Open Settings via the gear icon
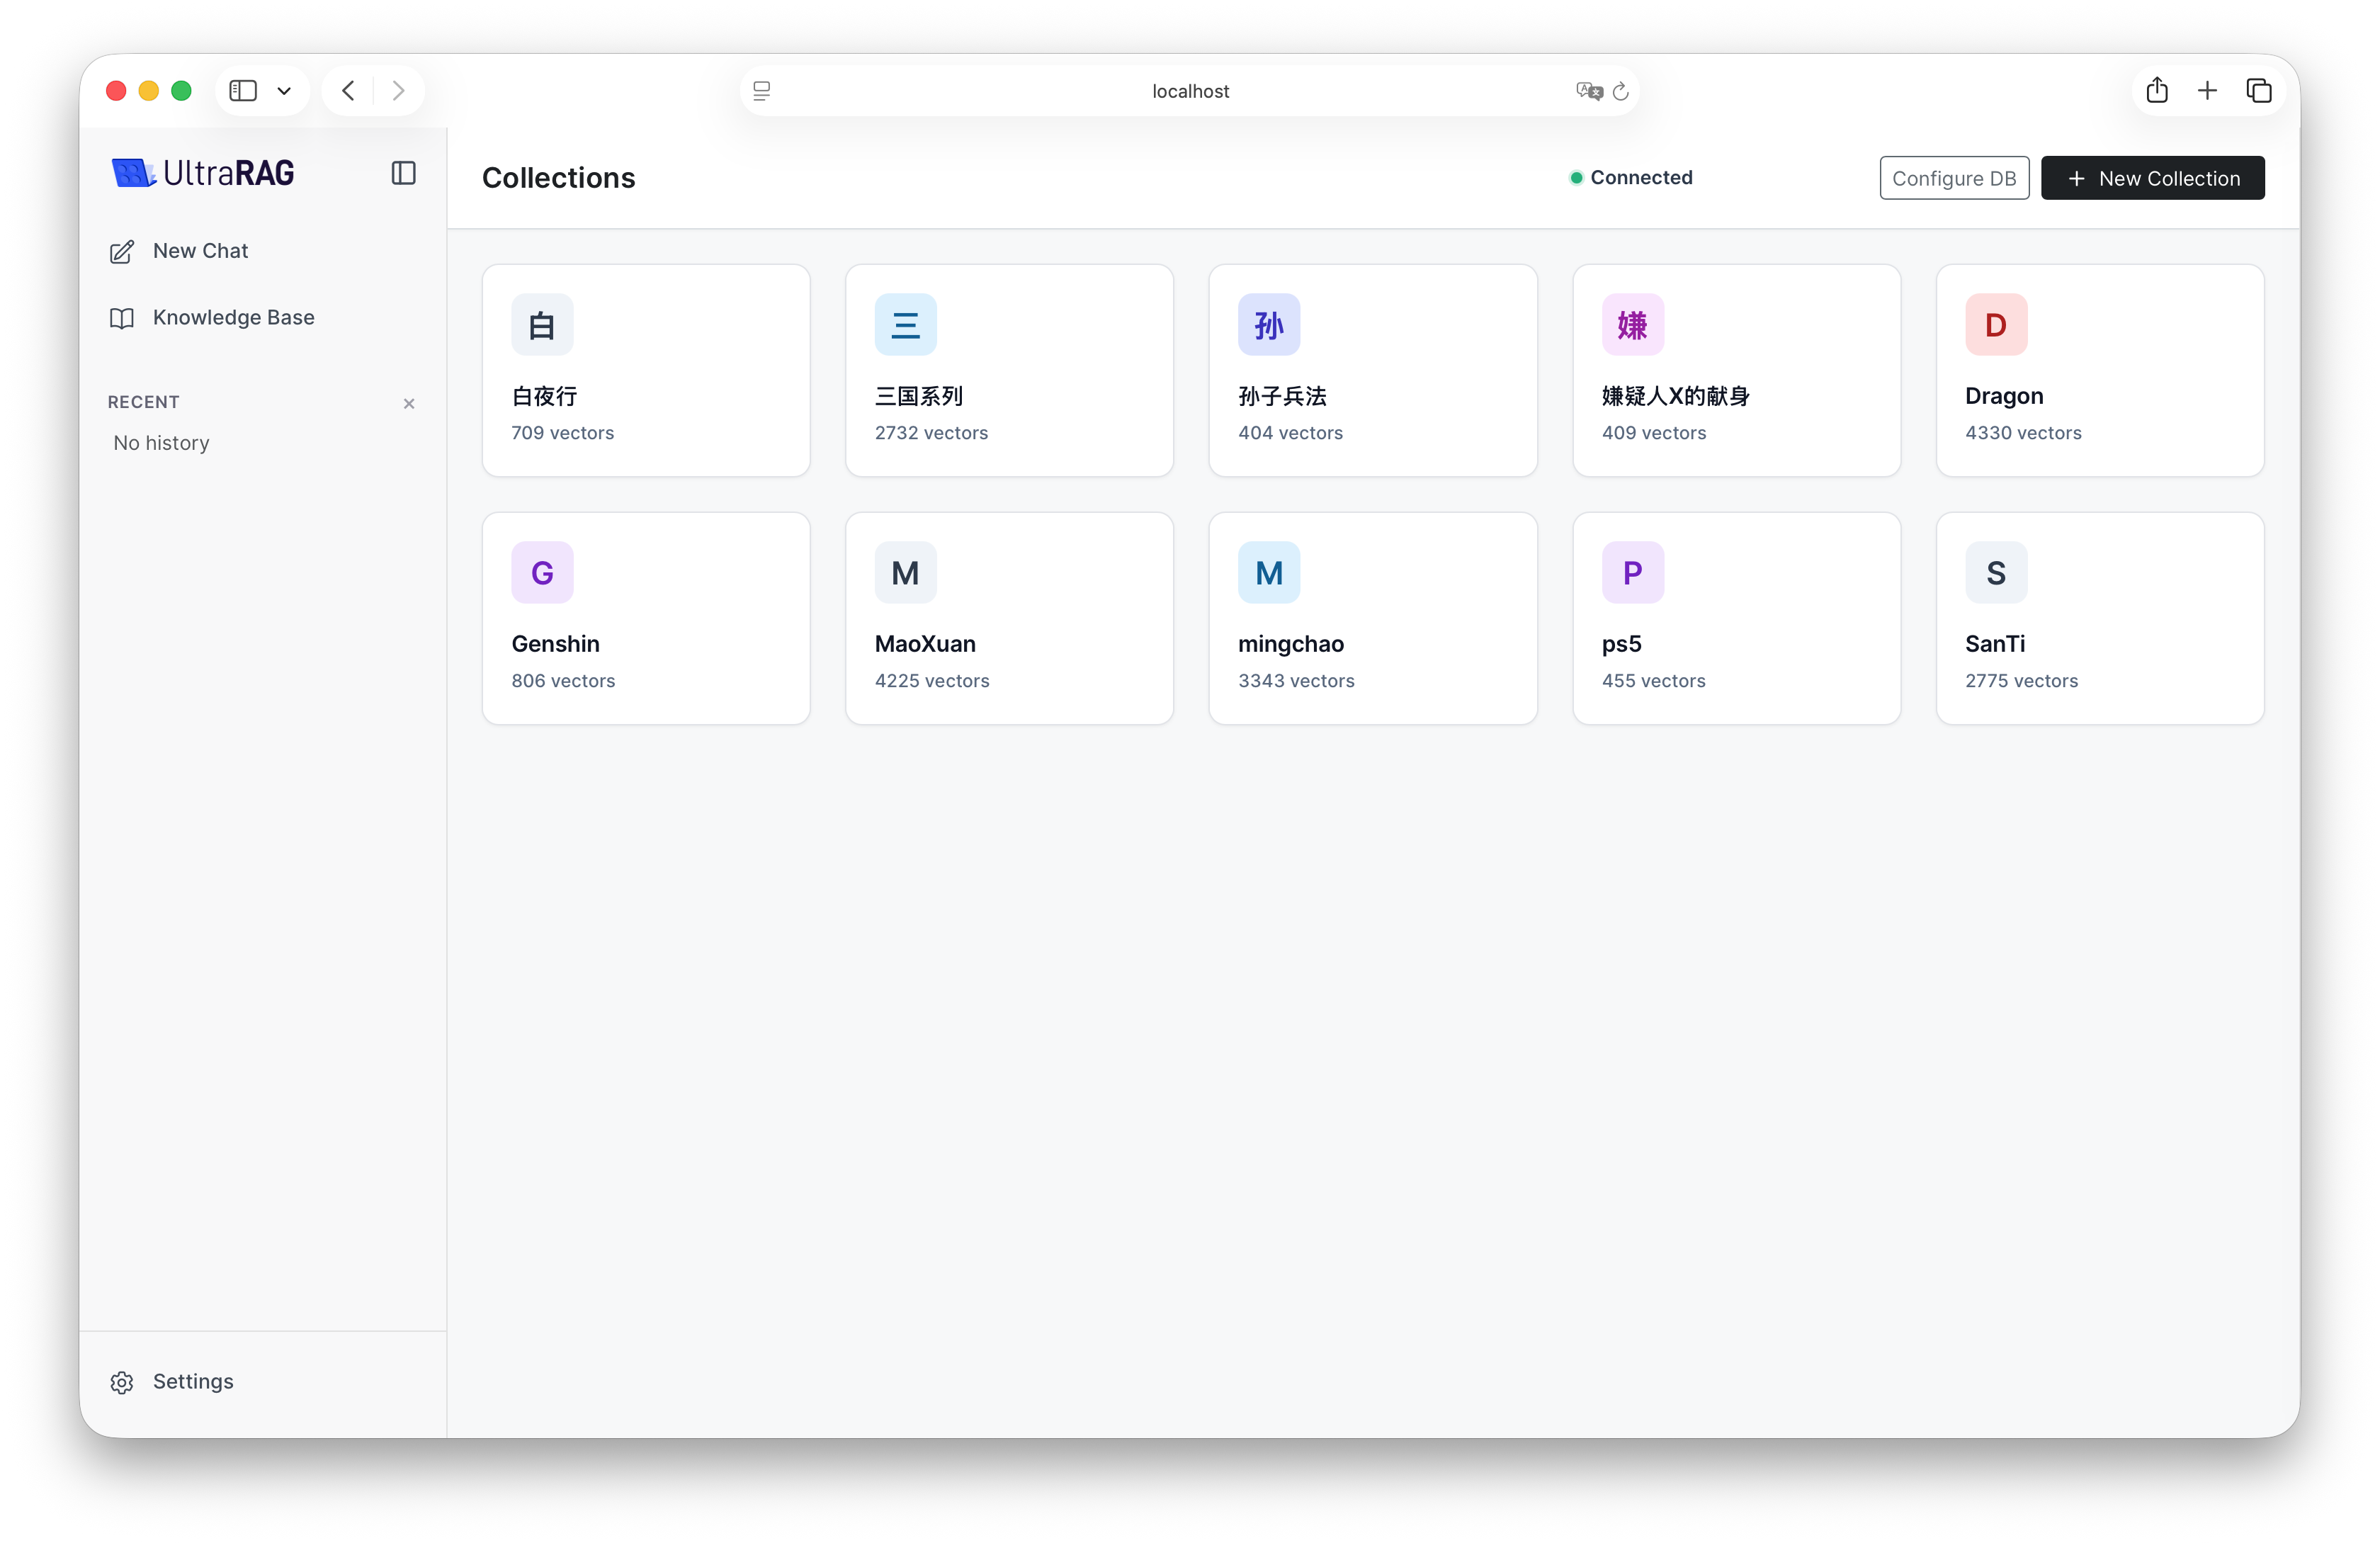2380x1543 pixels. (x=122, y=1382)
